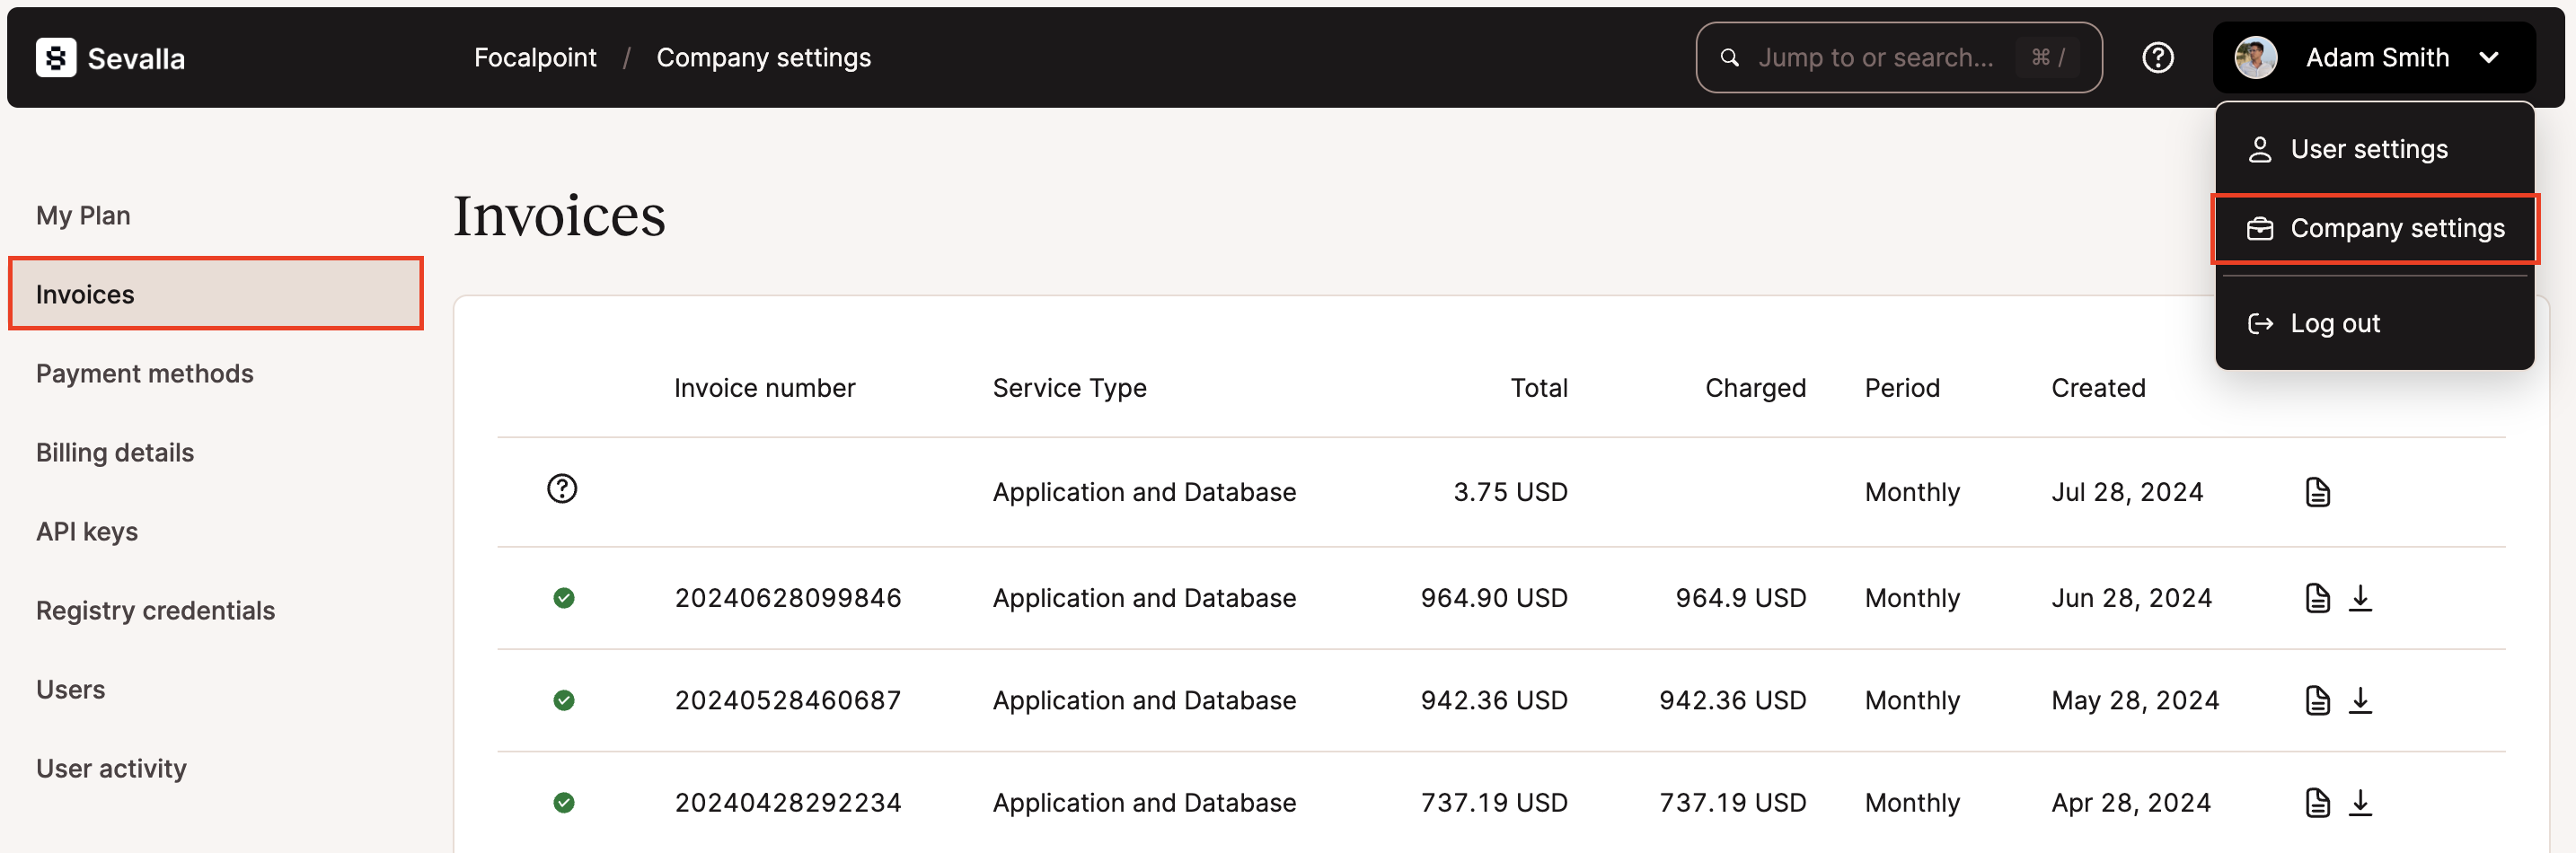Open the Registry credentials page

click(155, 610)
